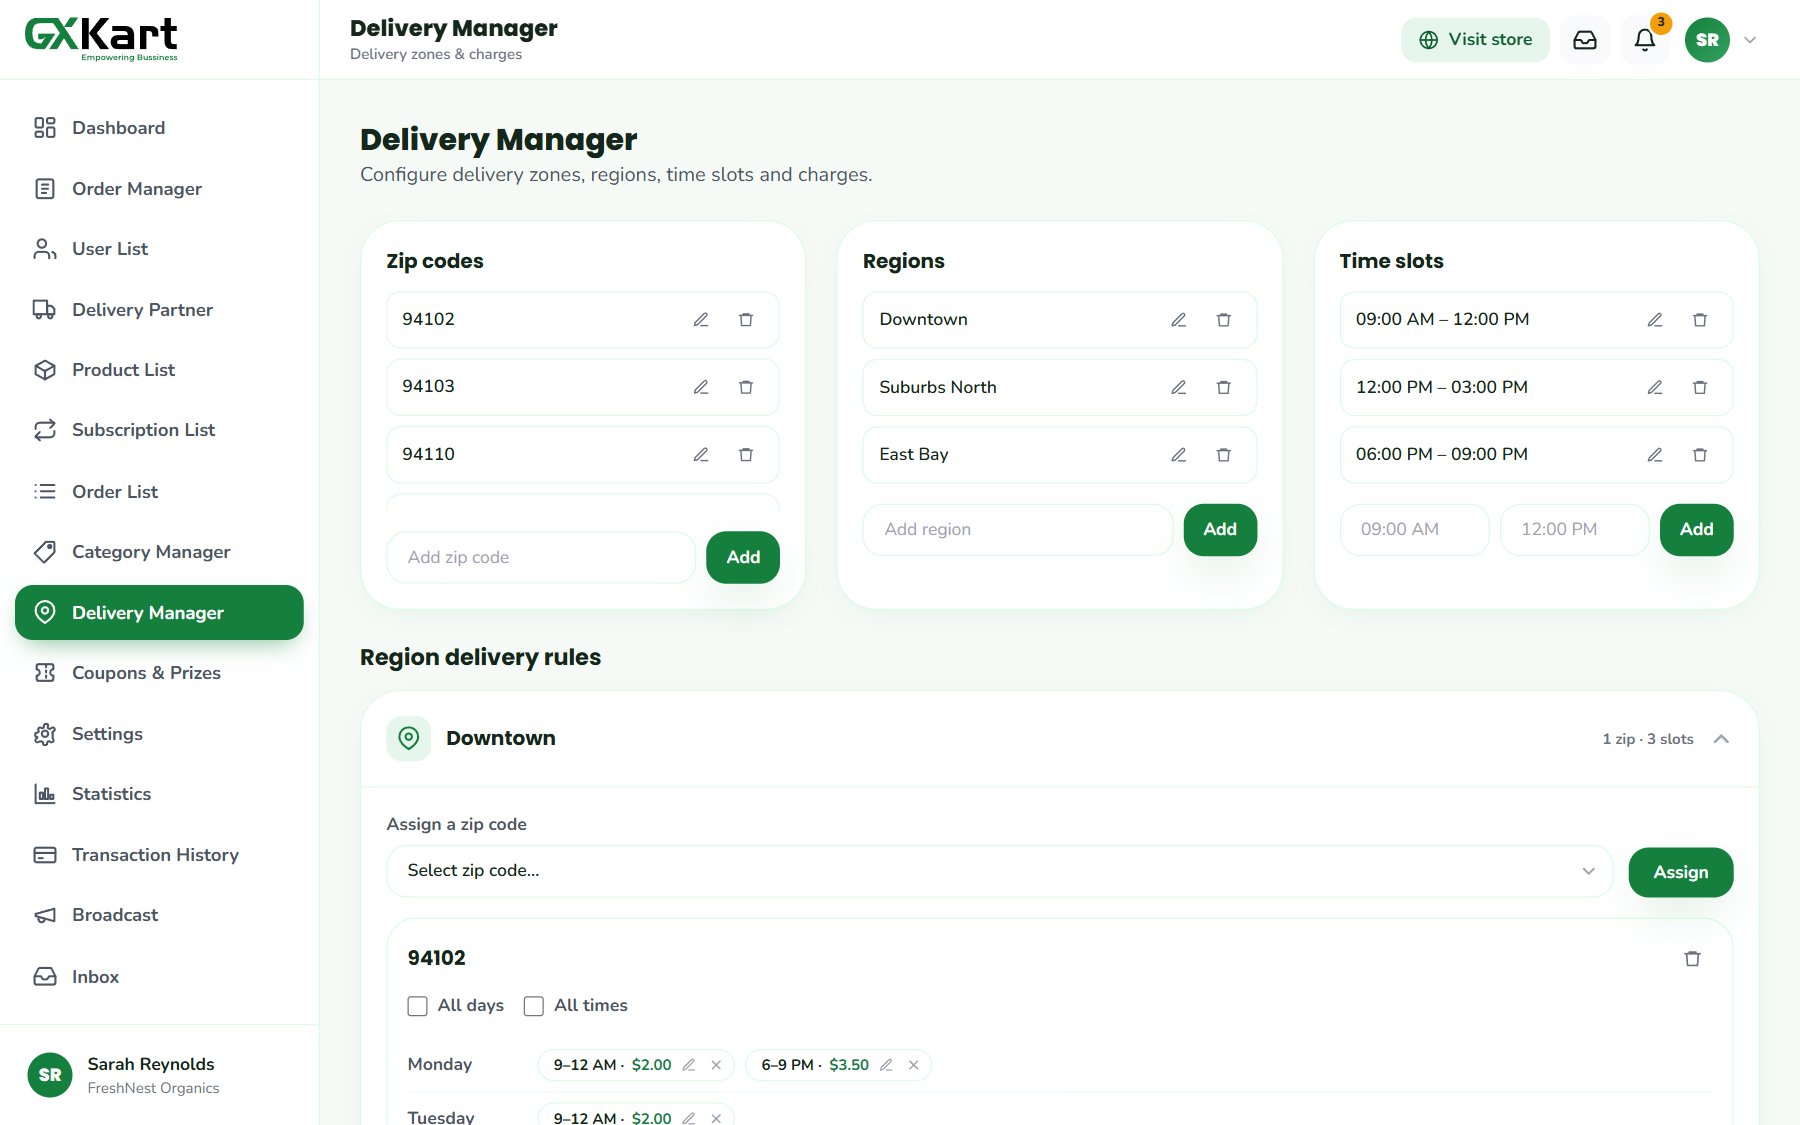The image size is (1800, 1125).
Task: Focus the Add zip code field
Action: click(x=541, y=557)
